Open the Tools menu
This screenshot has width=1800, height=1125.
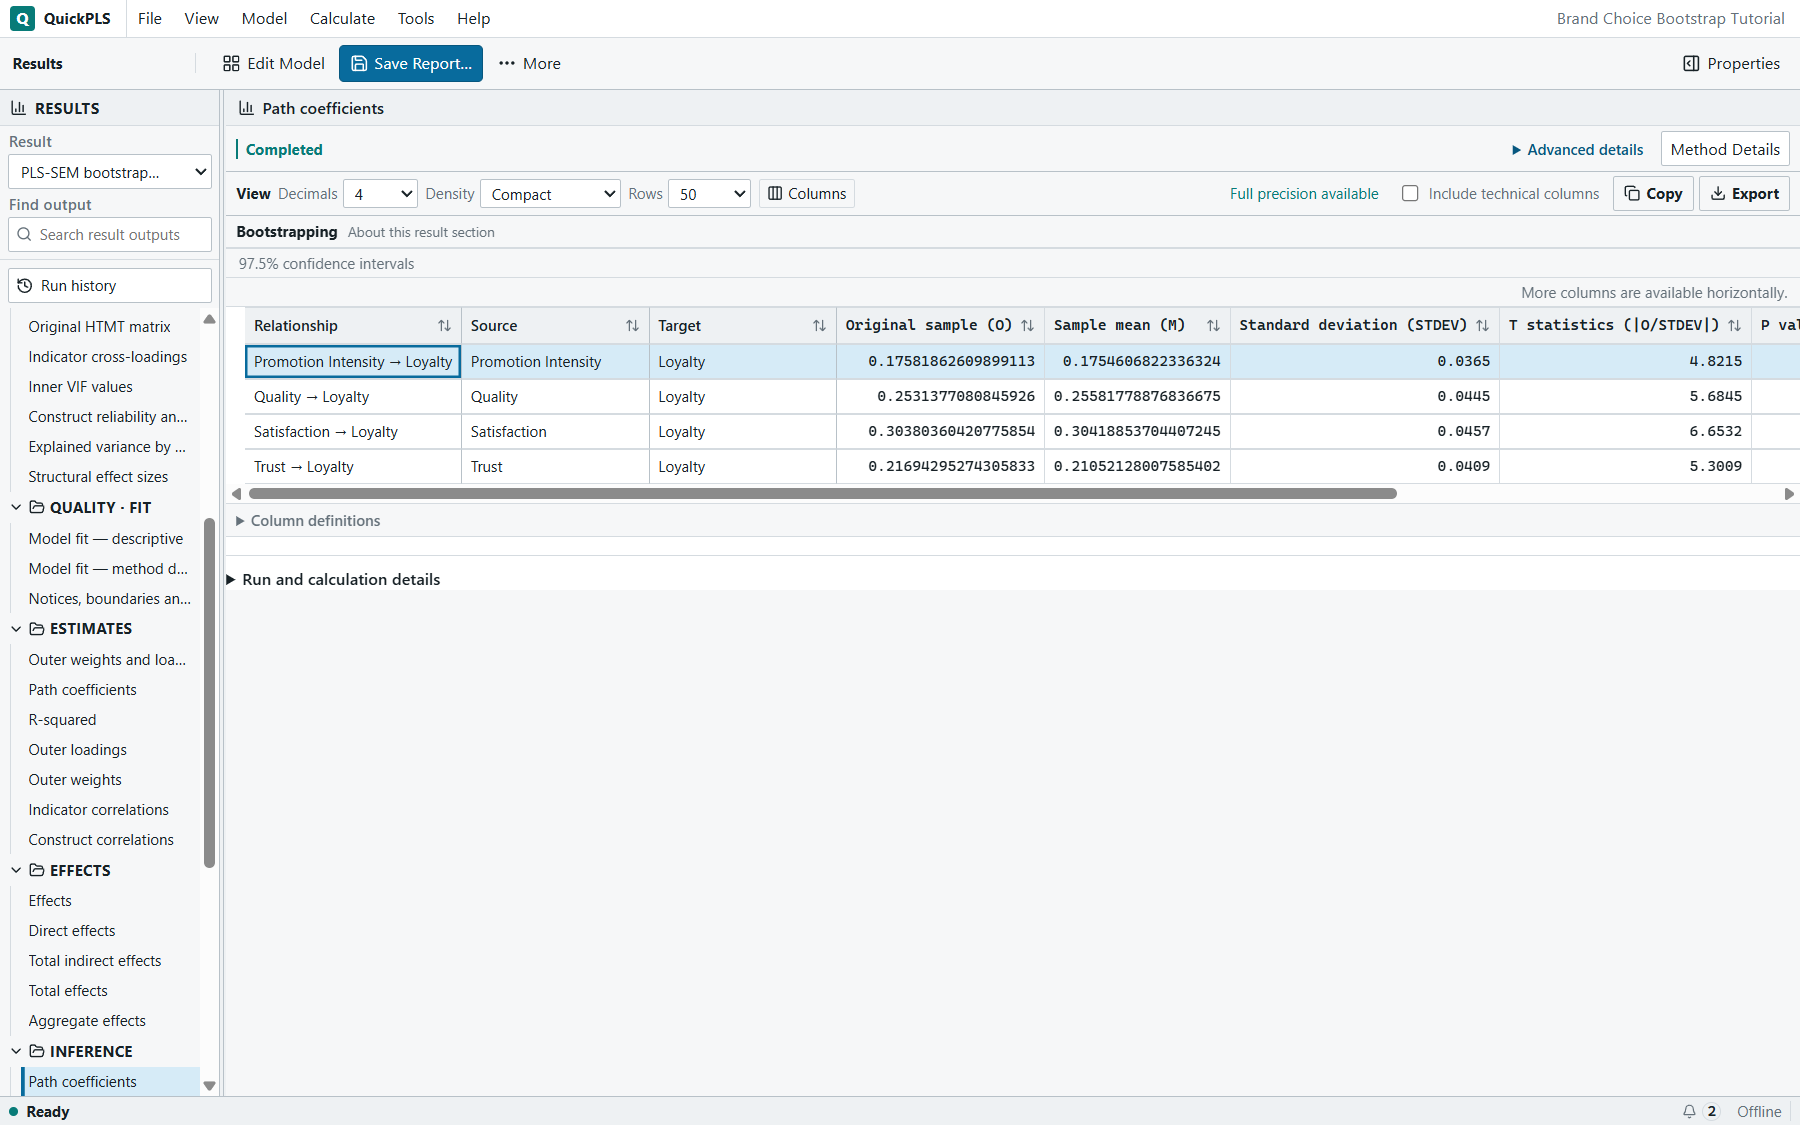coord(415,18)
